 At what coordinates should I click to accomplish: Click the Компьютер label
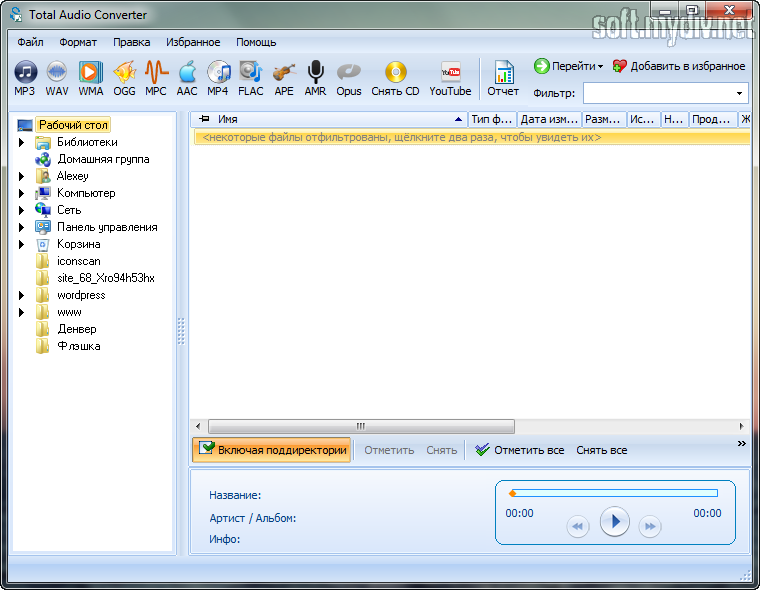[86, 193]
